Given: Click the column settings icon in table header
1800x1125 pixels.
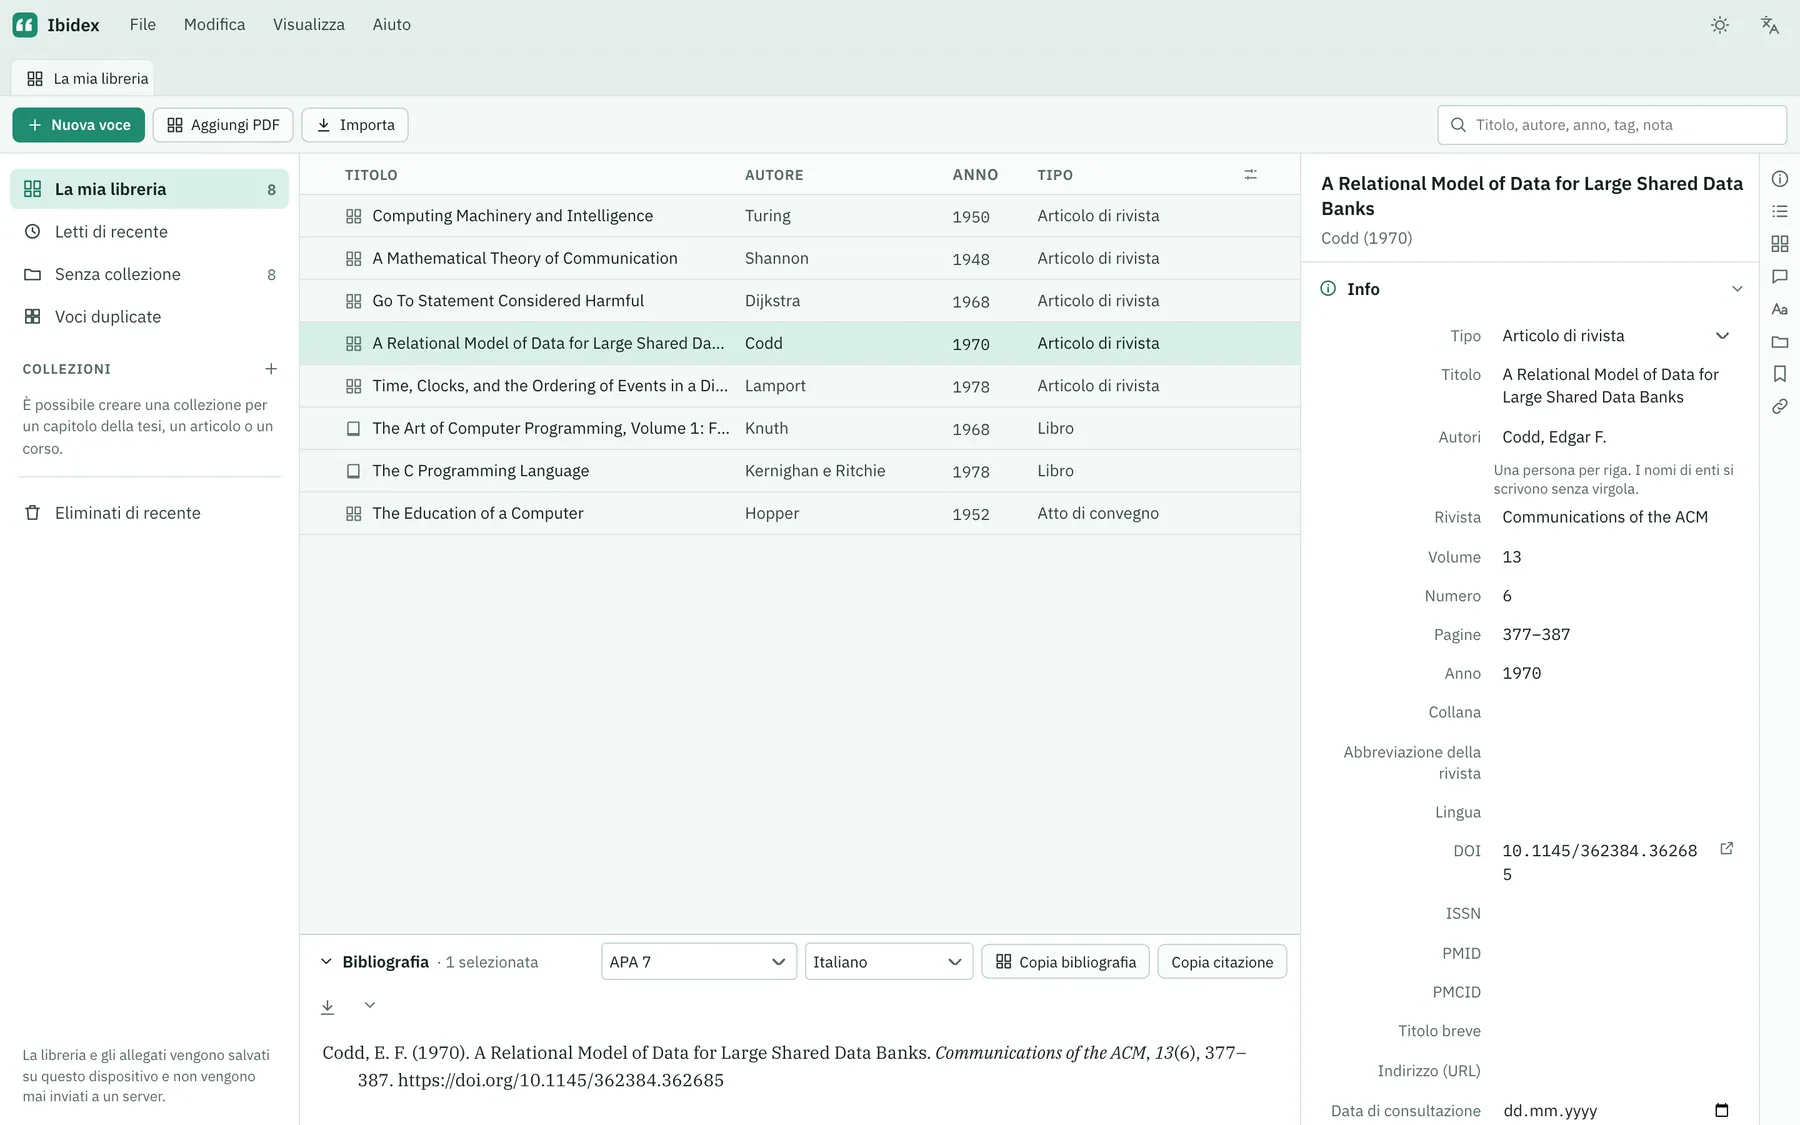Looking at the screenshot, I should [x=1250, y=175].
